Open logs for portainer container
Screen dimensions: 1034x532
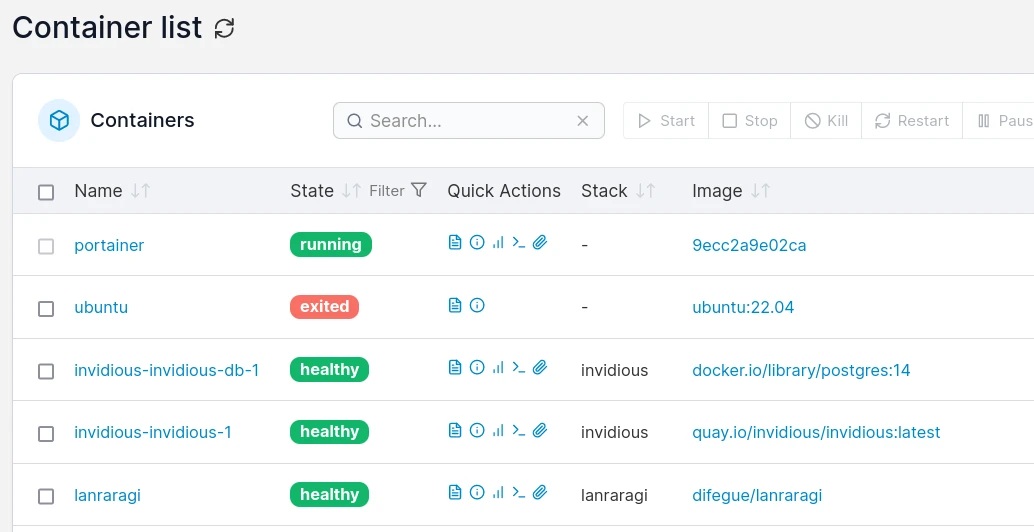(455, 242)
